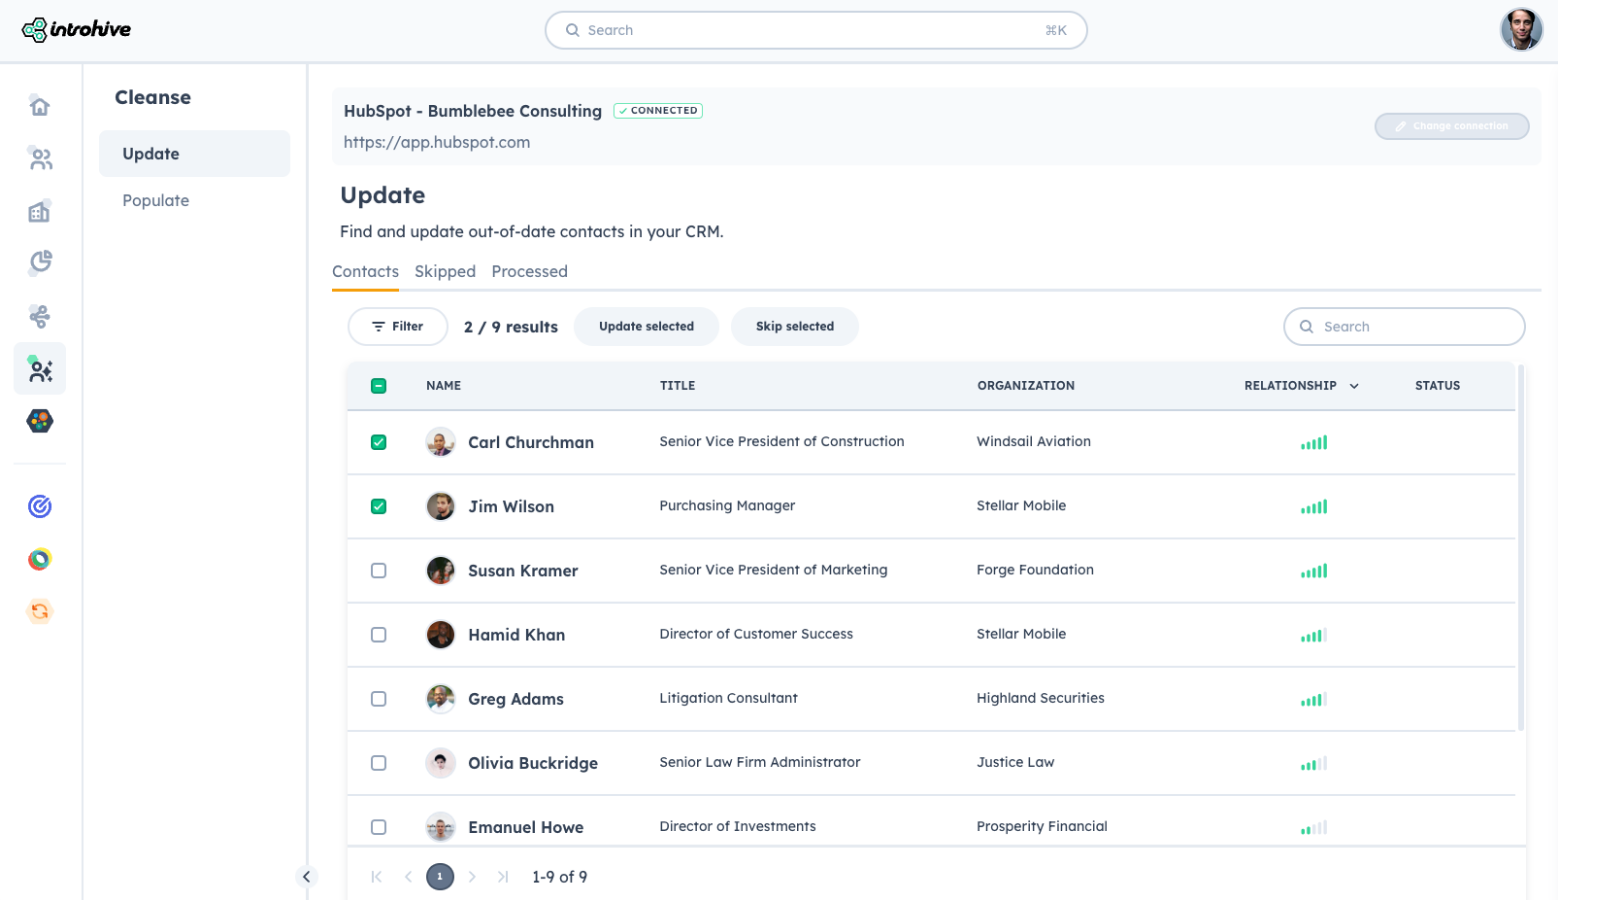
Task: Open the Home icon in sidebar
Action: point(40,106)
